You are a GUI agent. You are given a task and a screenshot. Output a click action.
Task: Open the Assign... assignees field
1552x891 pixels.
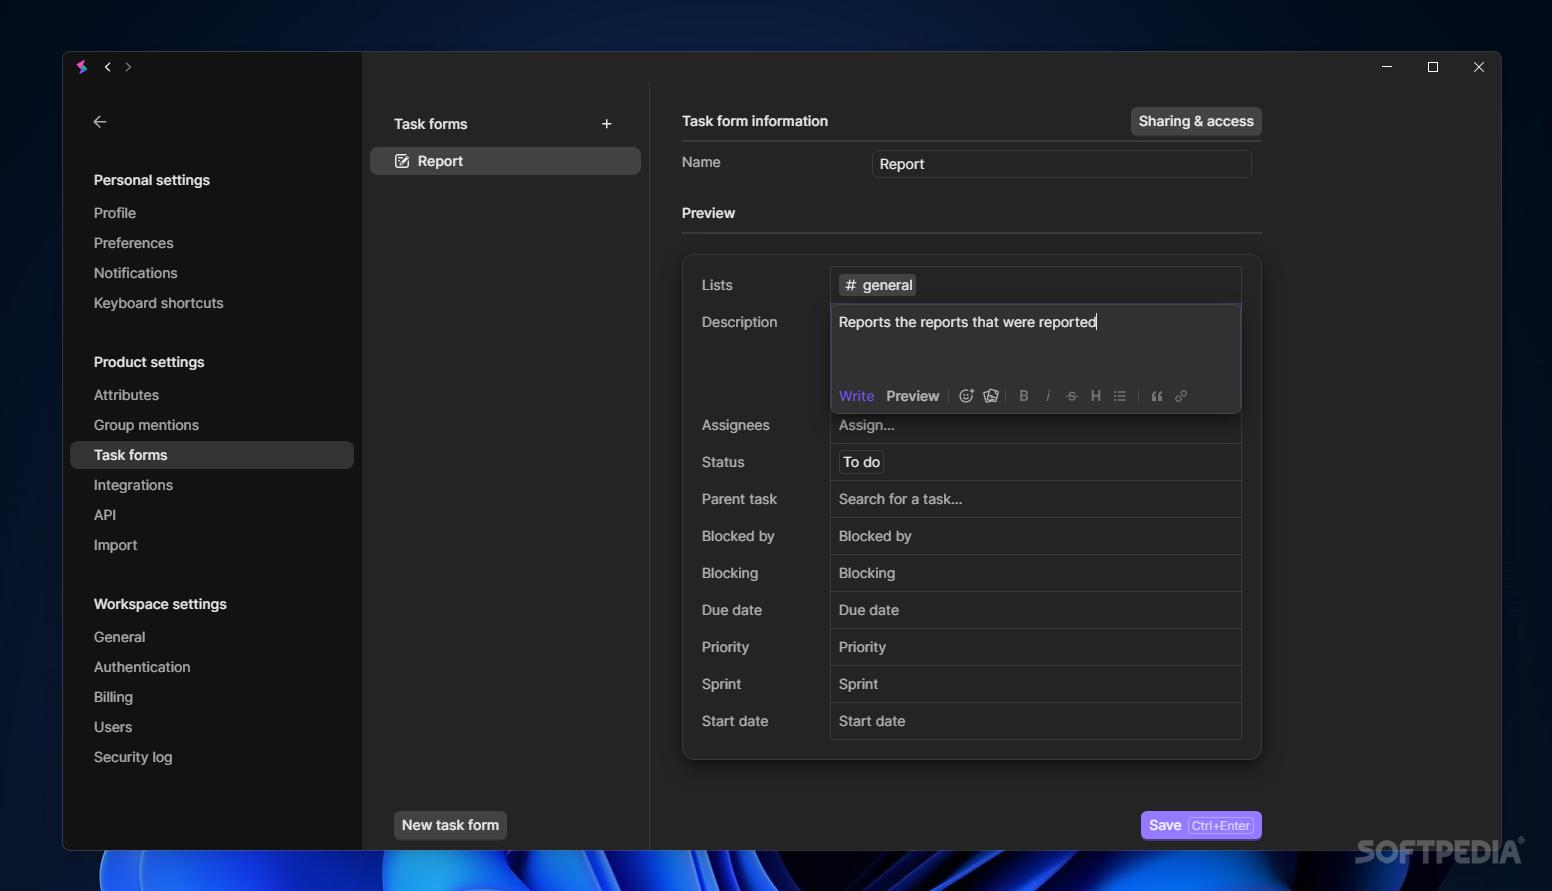click(1036, 425)
